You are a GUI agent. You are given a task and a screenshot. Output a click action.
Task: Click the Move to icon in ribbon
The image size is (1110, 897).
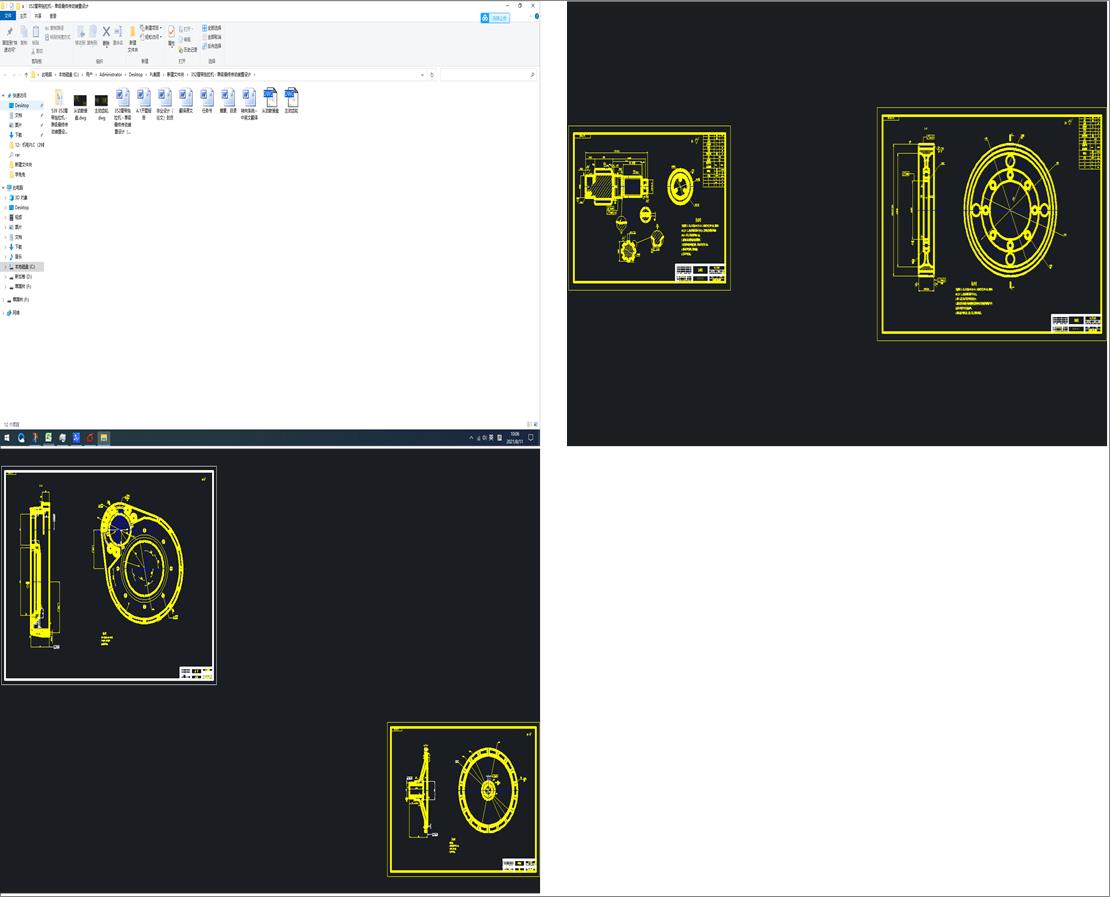tap(81, 32)
